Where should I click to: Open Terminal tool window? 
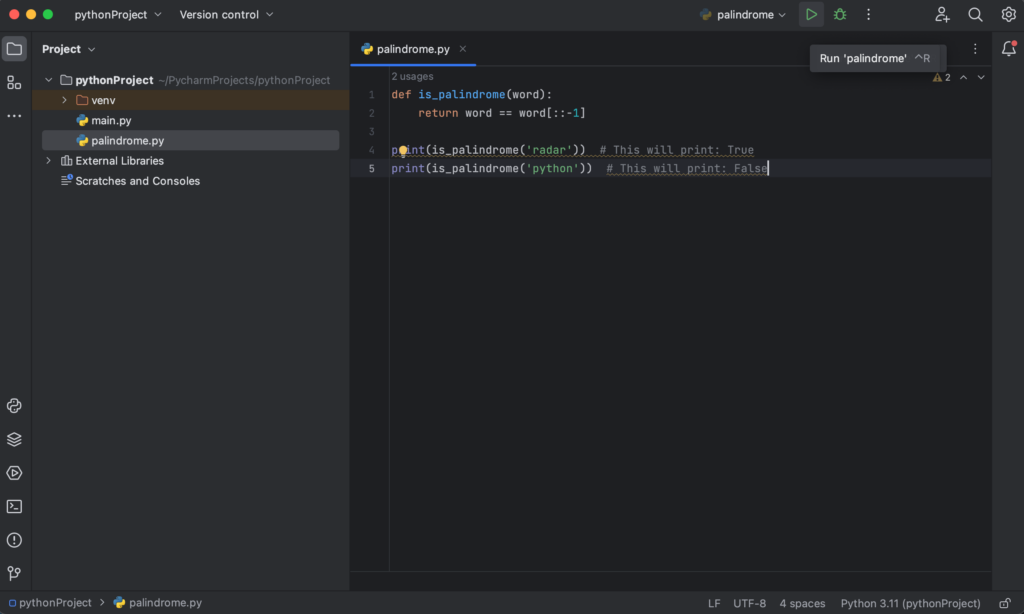(14, 507)
